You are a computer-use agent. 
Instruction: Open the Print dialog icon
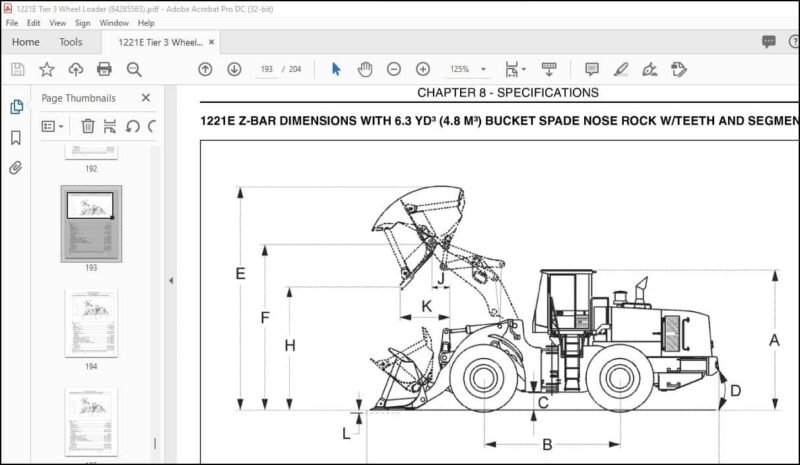pos(104,69)
